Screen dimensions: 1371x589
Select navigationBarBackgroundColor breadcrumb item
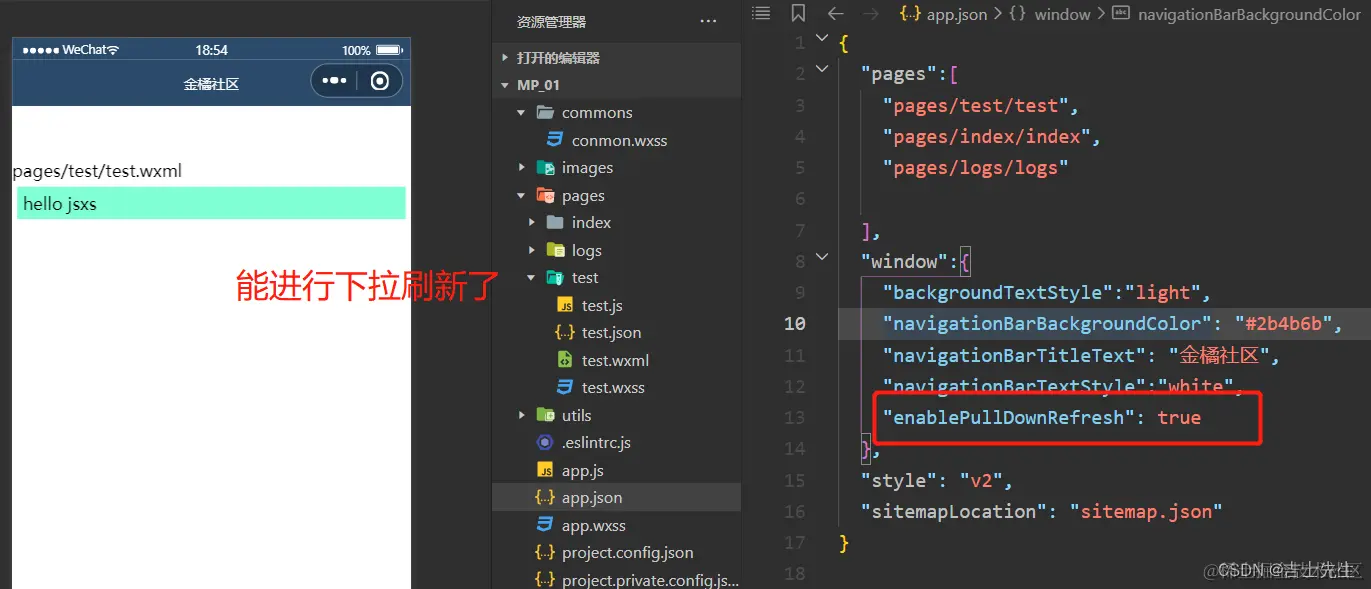pos(1250,14)
